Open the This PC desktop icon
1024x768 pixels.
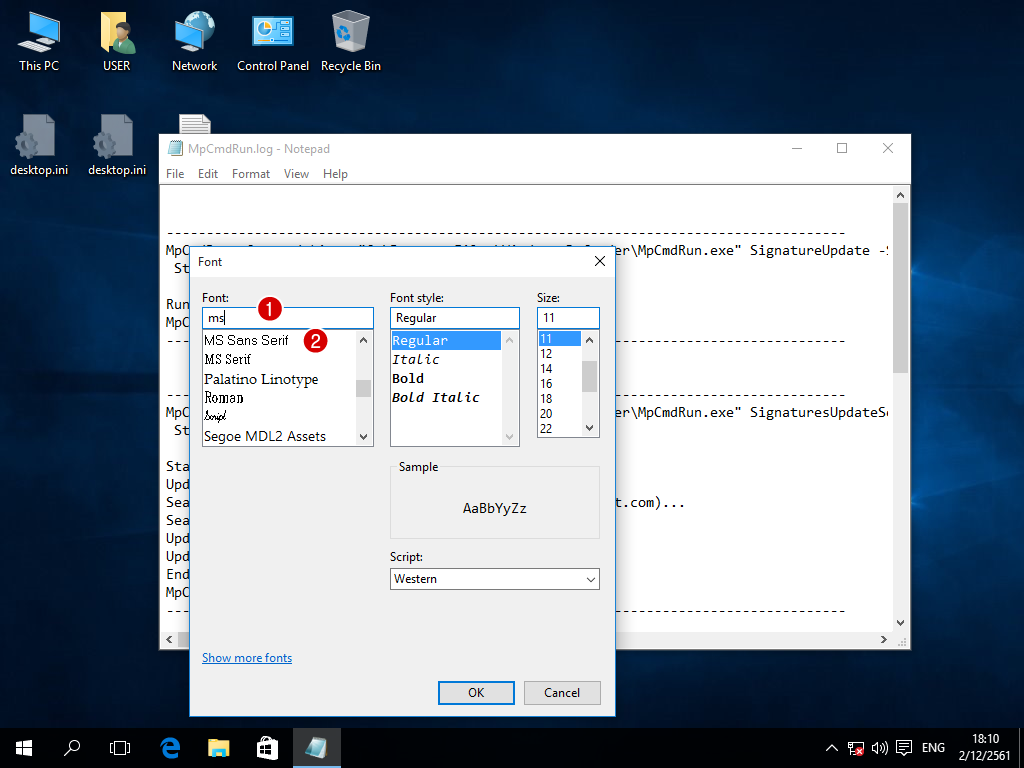click(39, 42)
